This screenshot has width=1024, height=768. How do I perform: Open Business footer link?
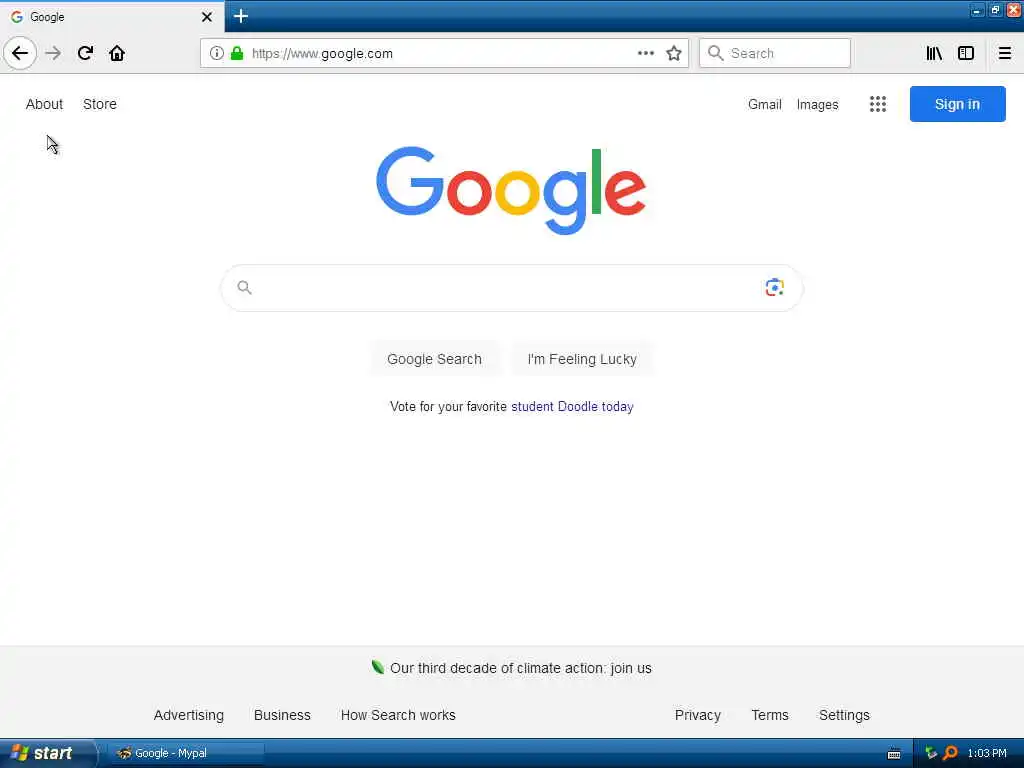coord(282,715)
